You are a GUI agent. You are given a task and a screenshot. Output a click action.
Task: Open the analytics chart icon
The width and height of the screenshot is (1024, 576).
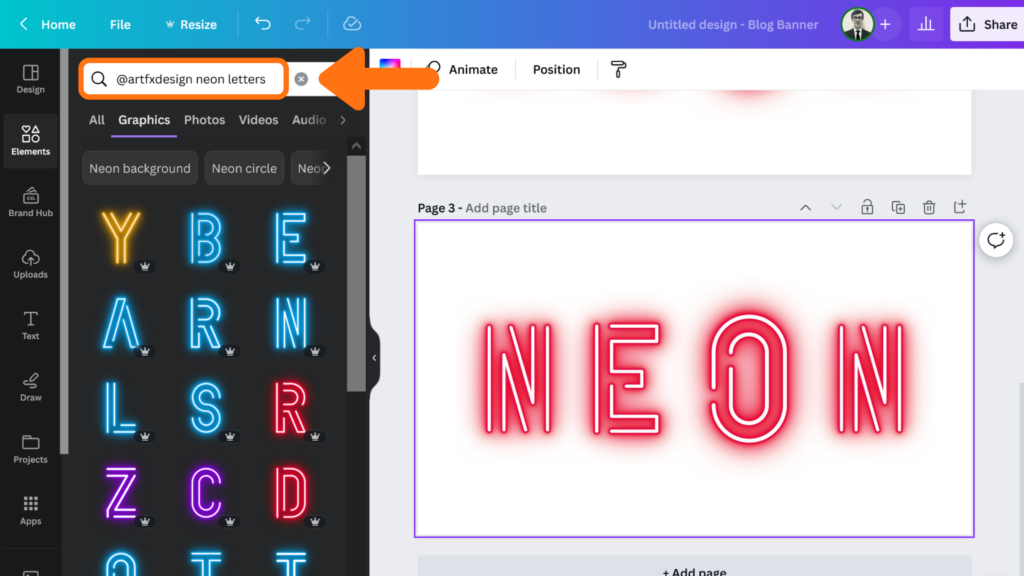[926, 24]
